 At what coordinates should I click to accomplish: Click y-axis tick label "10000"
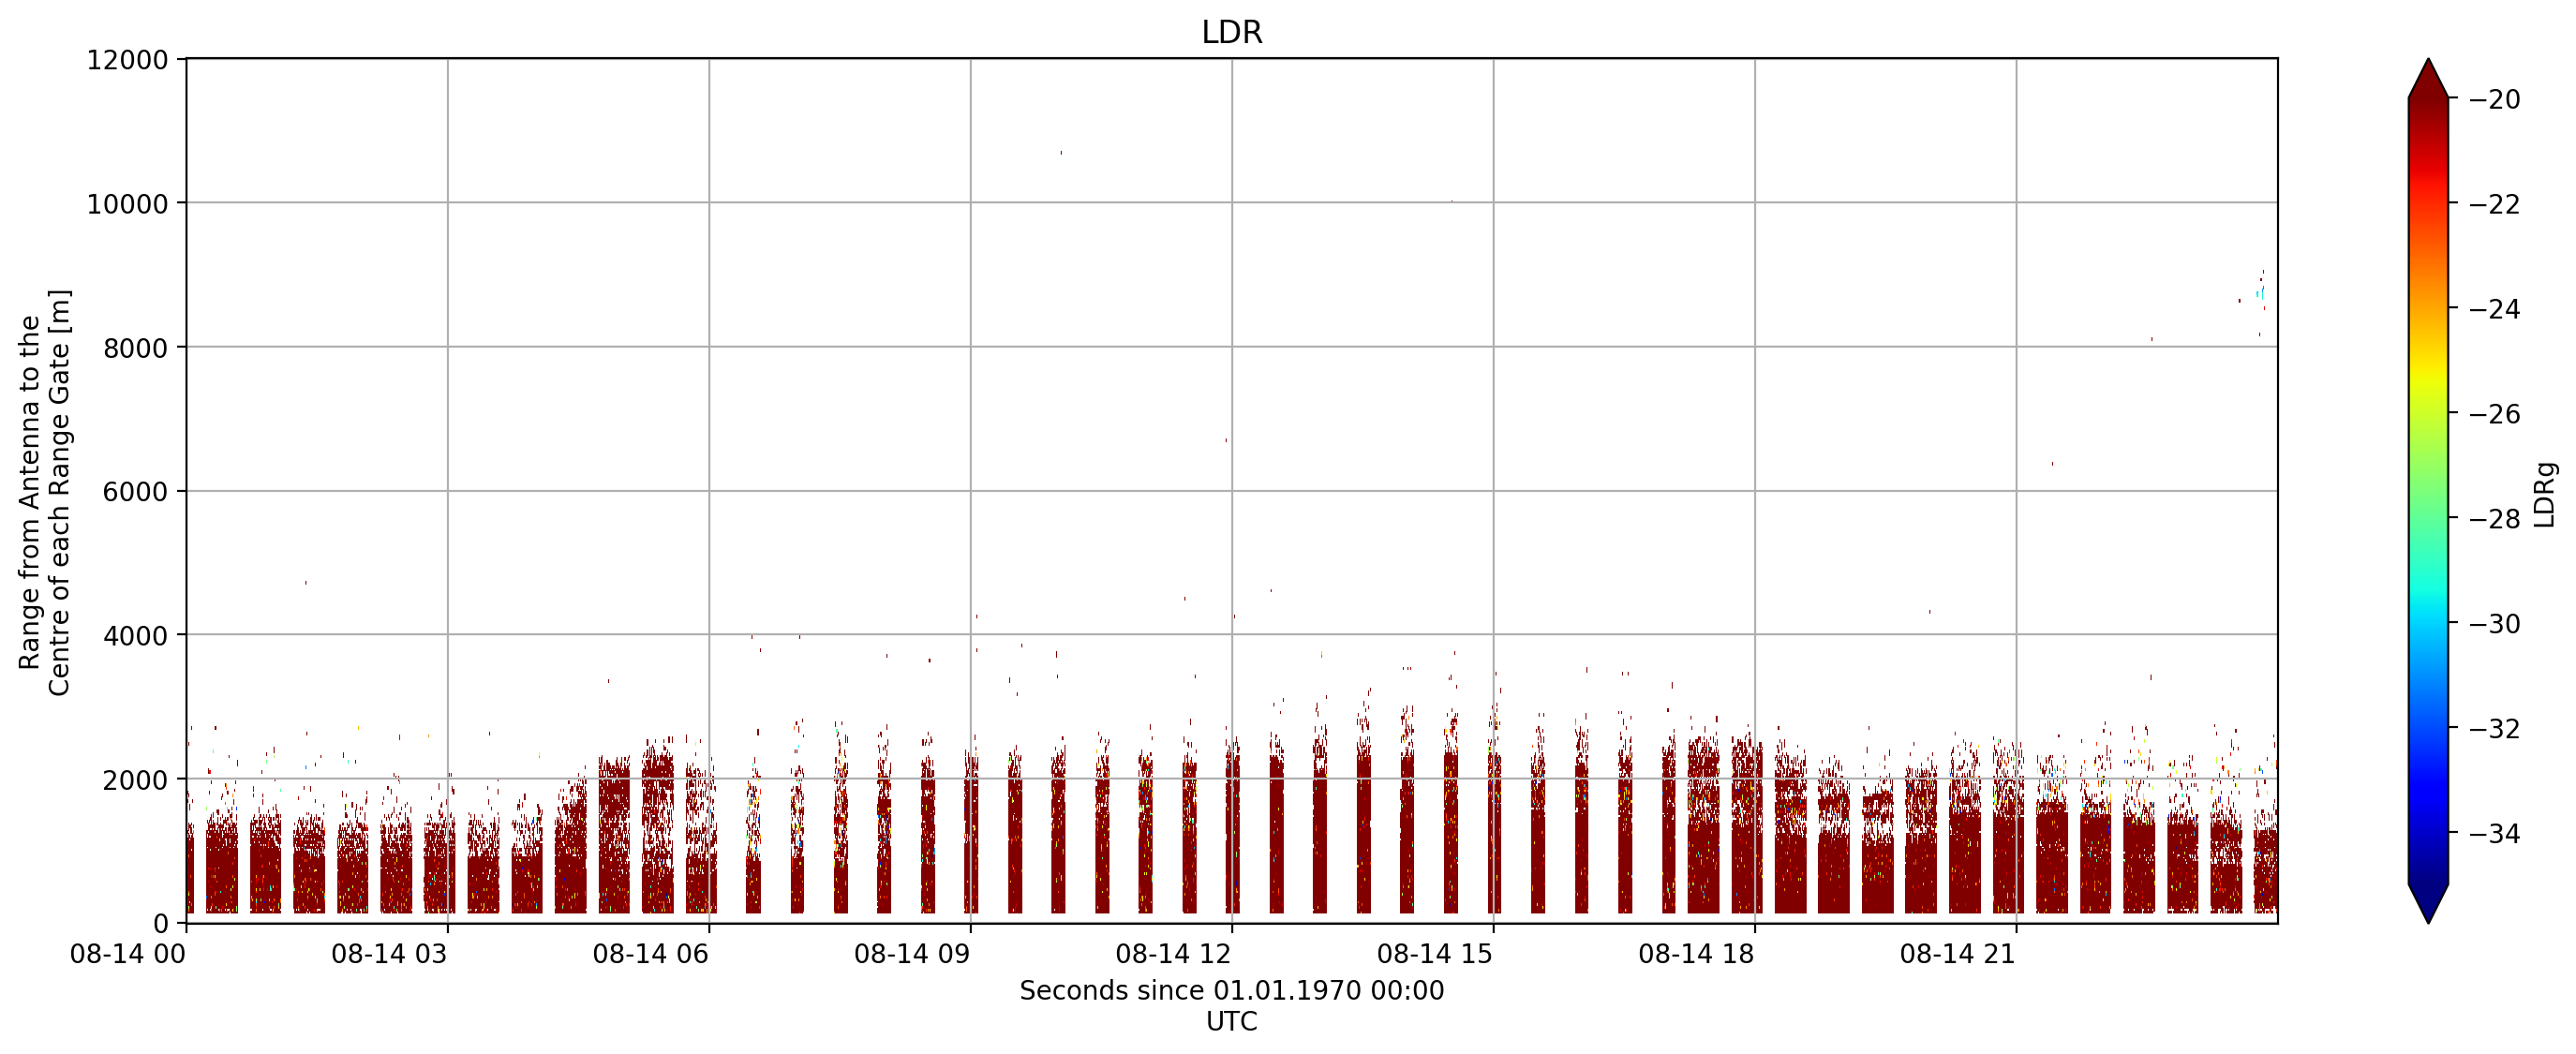coord(128,204)
